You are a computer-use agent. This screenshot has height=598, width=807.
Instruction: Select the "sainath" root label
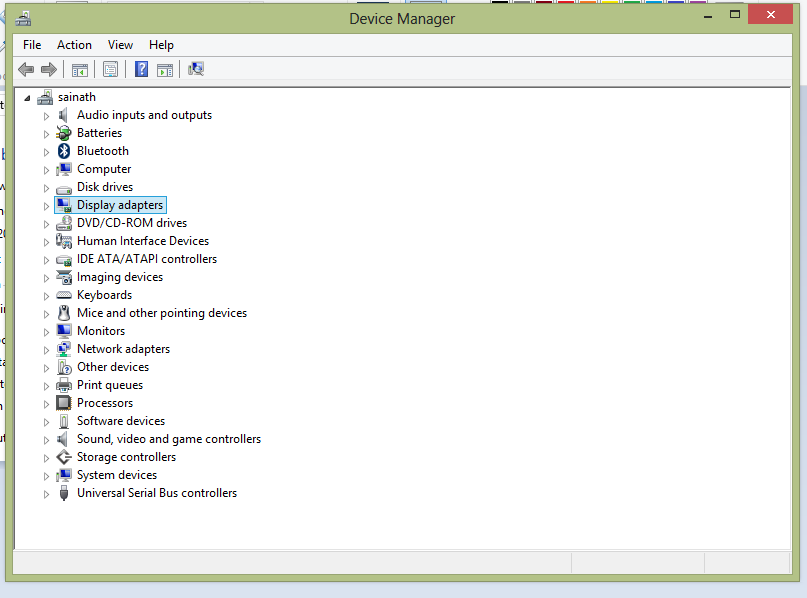(x=77, y=97)
